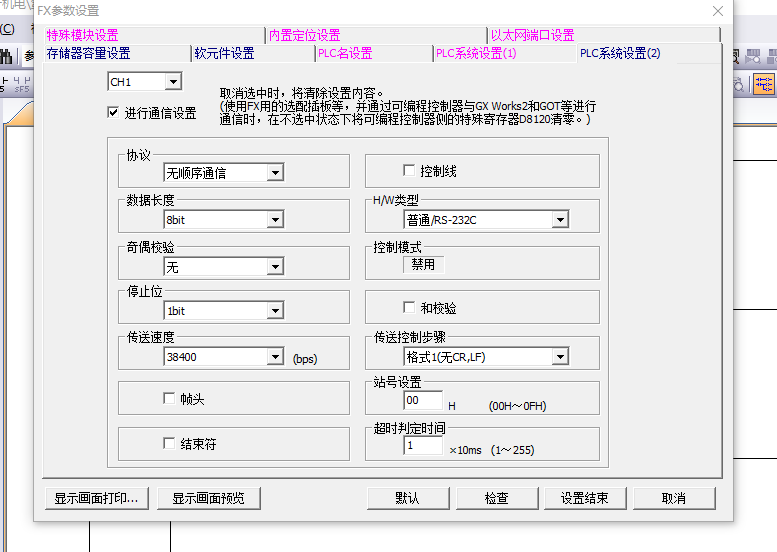Enable the 控制线 checkbox
Image resolution: width=777 pixels, height=552 pixels.
tap(408, 171)
